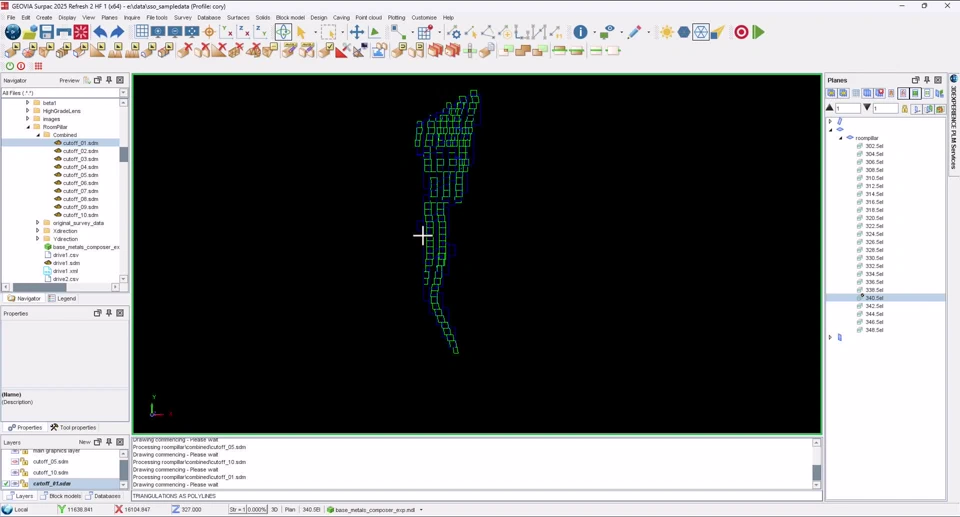Click the Undo arrow icon
This screenshot has height=517, width=960.
click(x=100, y=32)
